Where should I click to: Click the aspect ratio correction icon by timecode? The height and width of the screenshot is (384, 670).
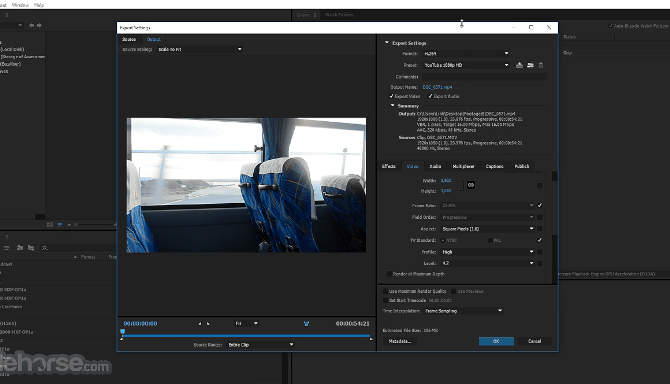(x=306, y=324)
